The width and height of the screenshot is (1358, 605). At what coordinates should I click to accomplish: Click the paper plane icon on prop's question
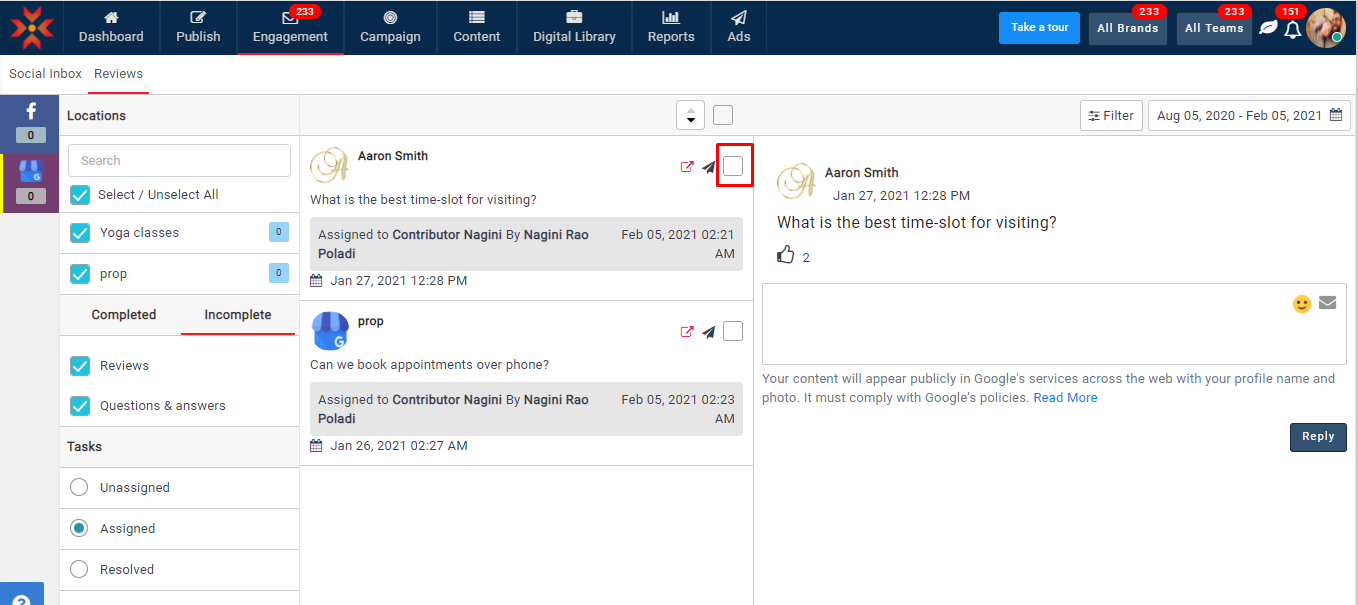pyautogui.click(x=709, y=332)
